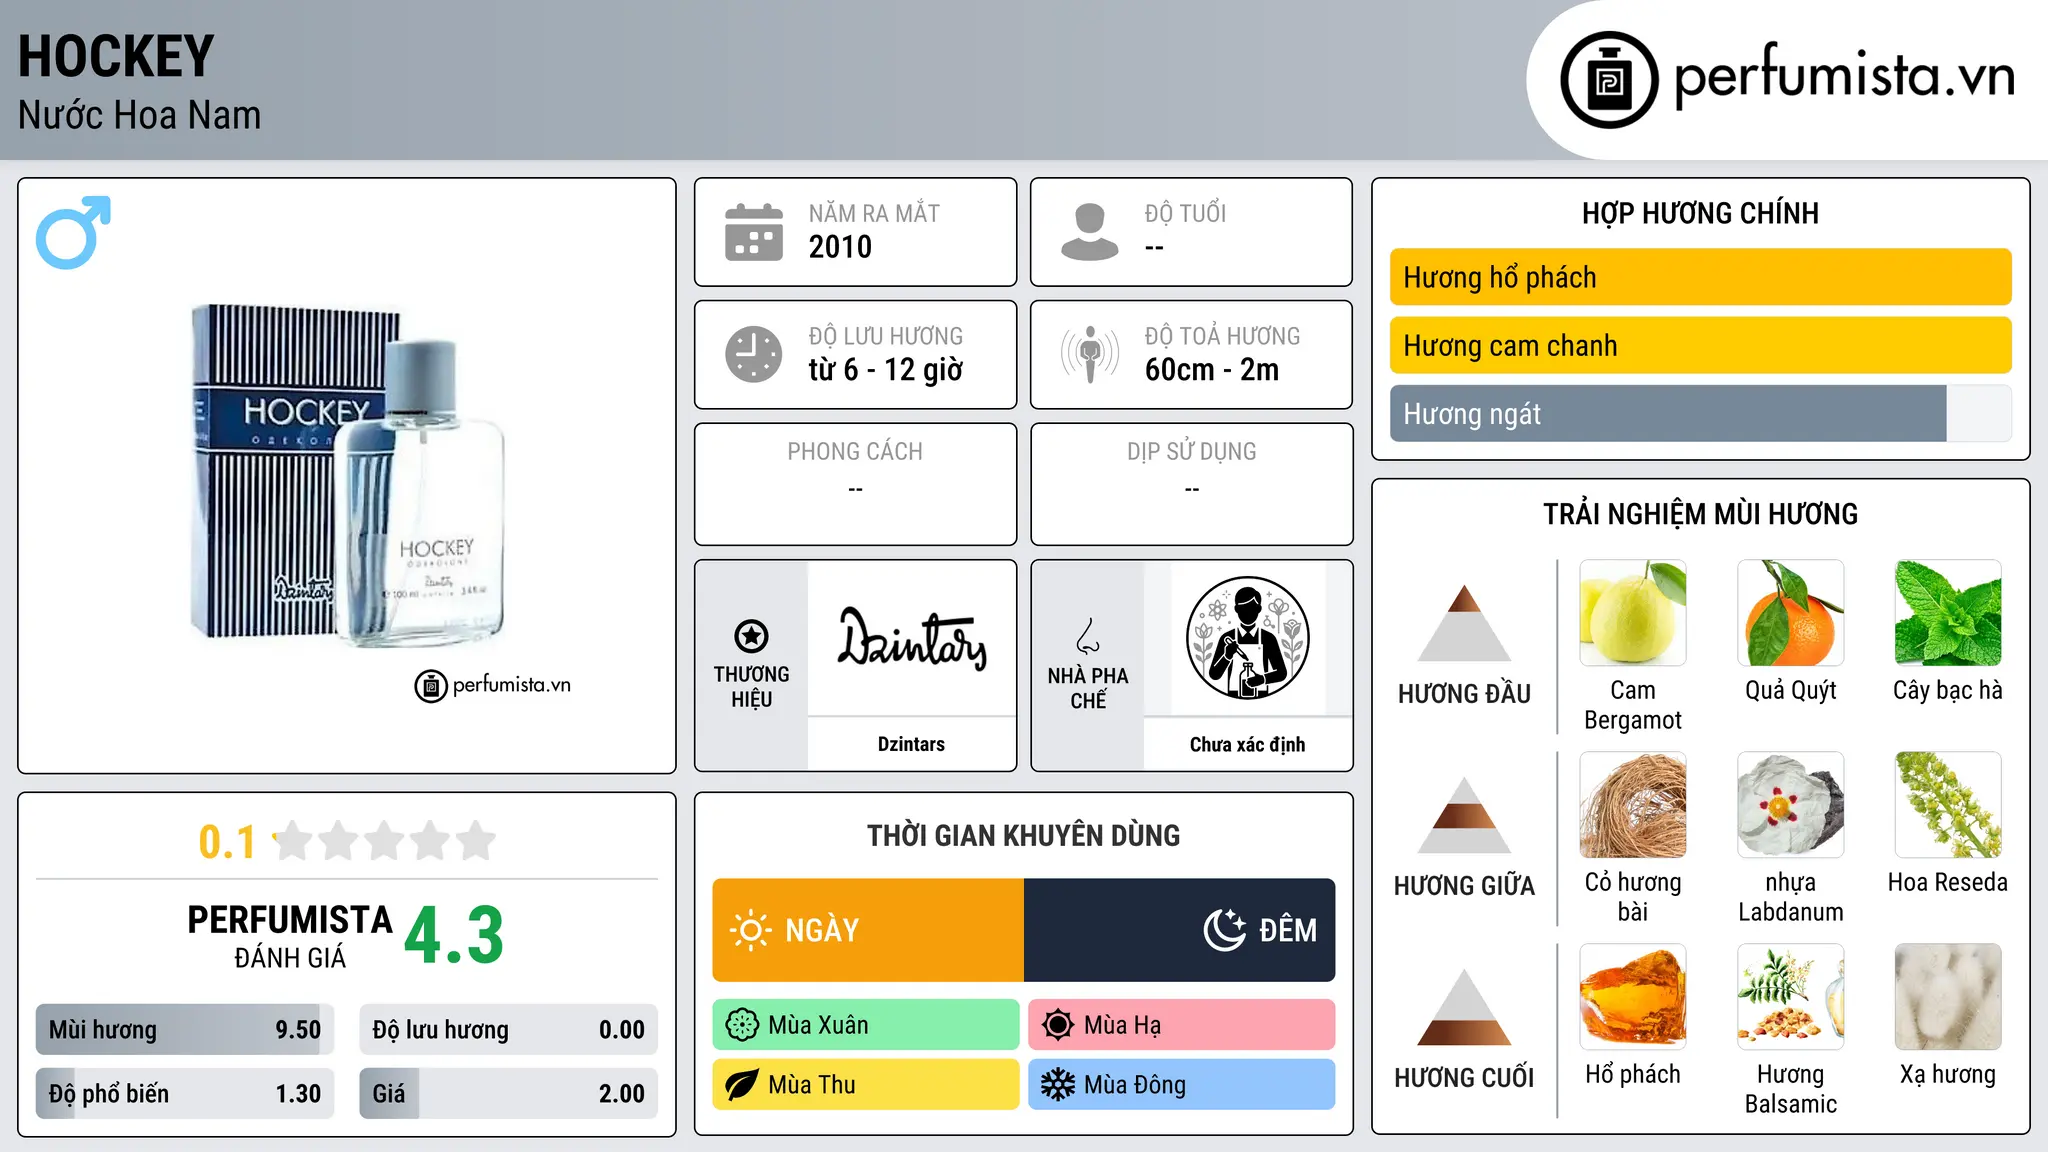Select the Đêm time segment
Image resolution: width=2048 pixels, height=1152 pixels.
click(x=1179, y=930)
